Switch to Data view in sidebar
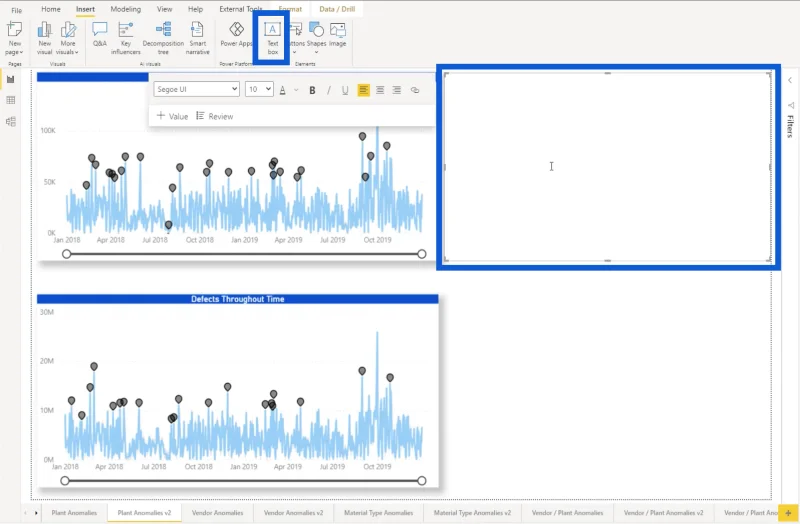800x524 pixels. point(10,100)
